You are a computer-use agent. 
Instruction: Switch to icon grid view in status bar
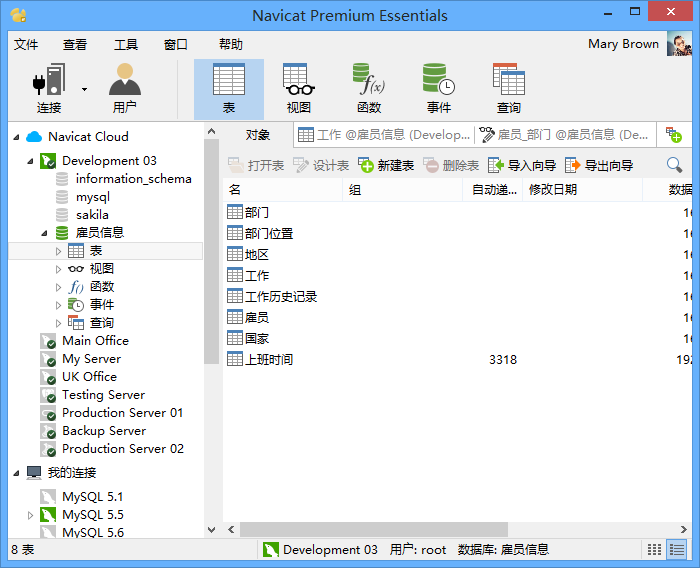click(654, 550)
